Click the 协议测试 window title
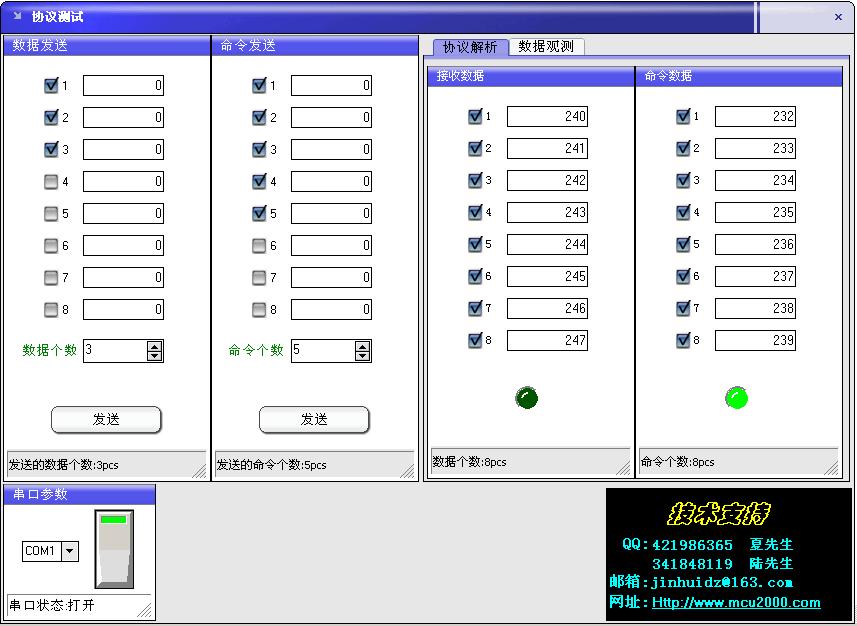The image size is (857, 626). point(57,17)
